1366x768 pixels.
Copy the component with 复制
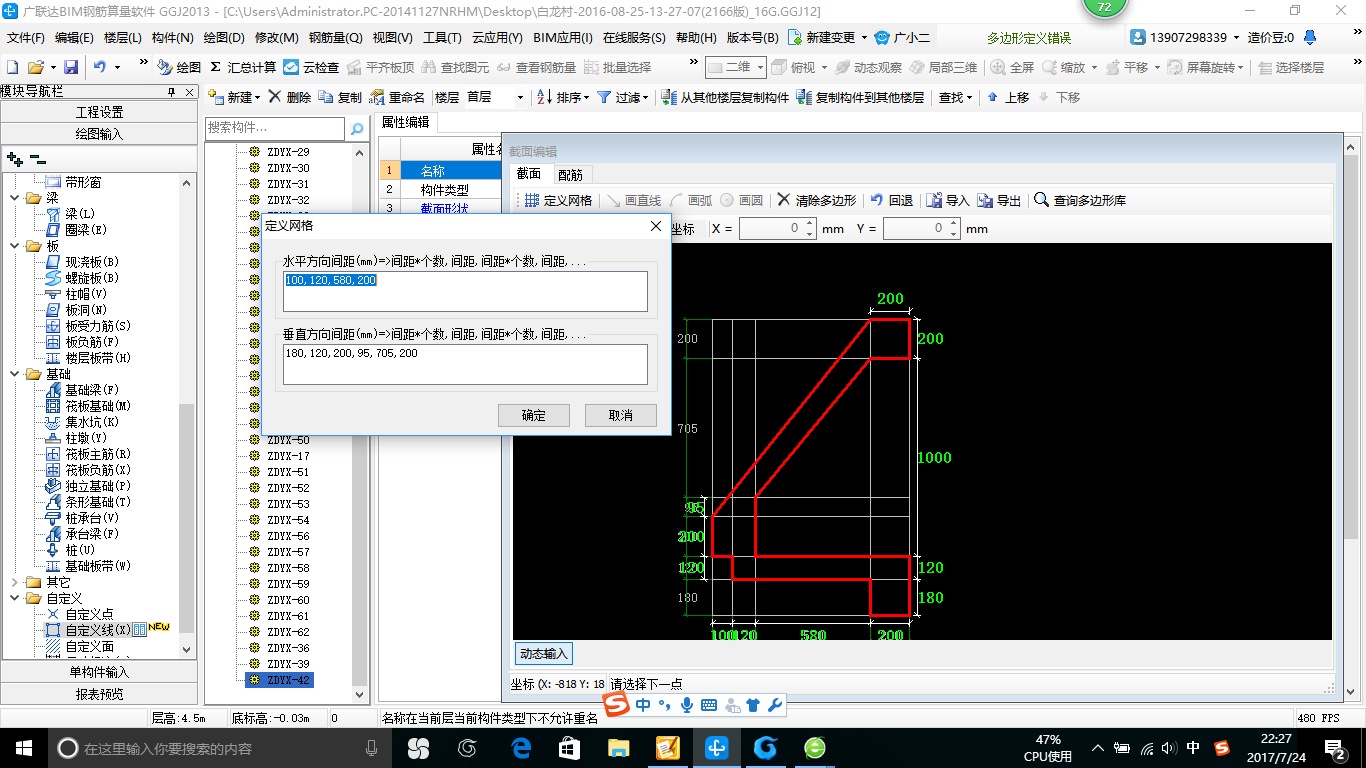click(340, 97)
